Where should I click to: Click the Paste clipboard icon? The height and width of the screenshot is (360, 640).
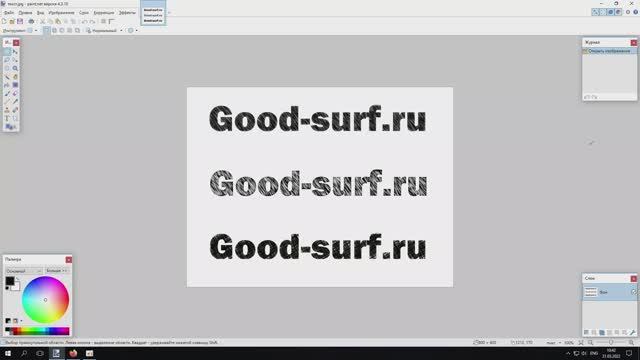58,21
